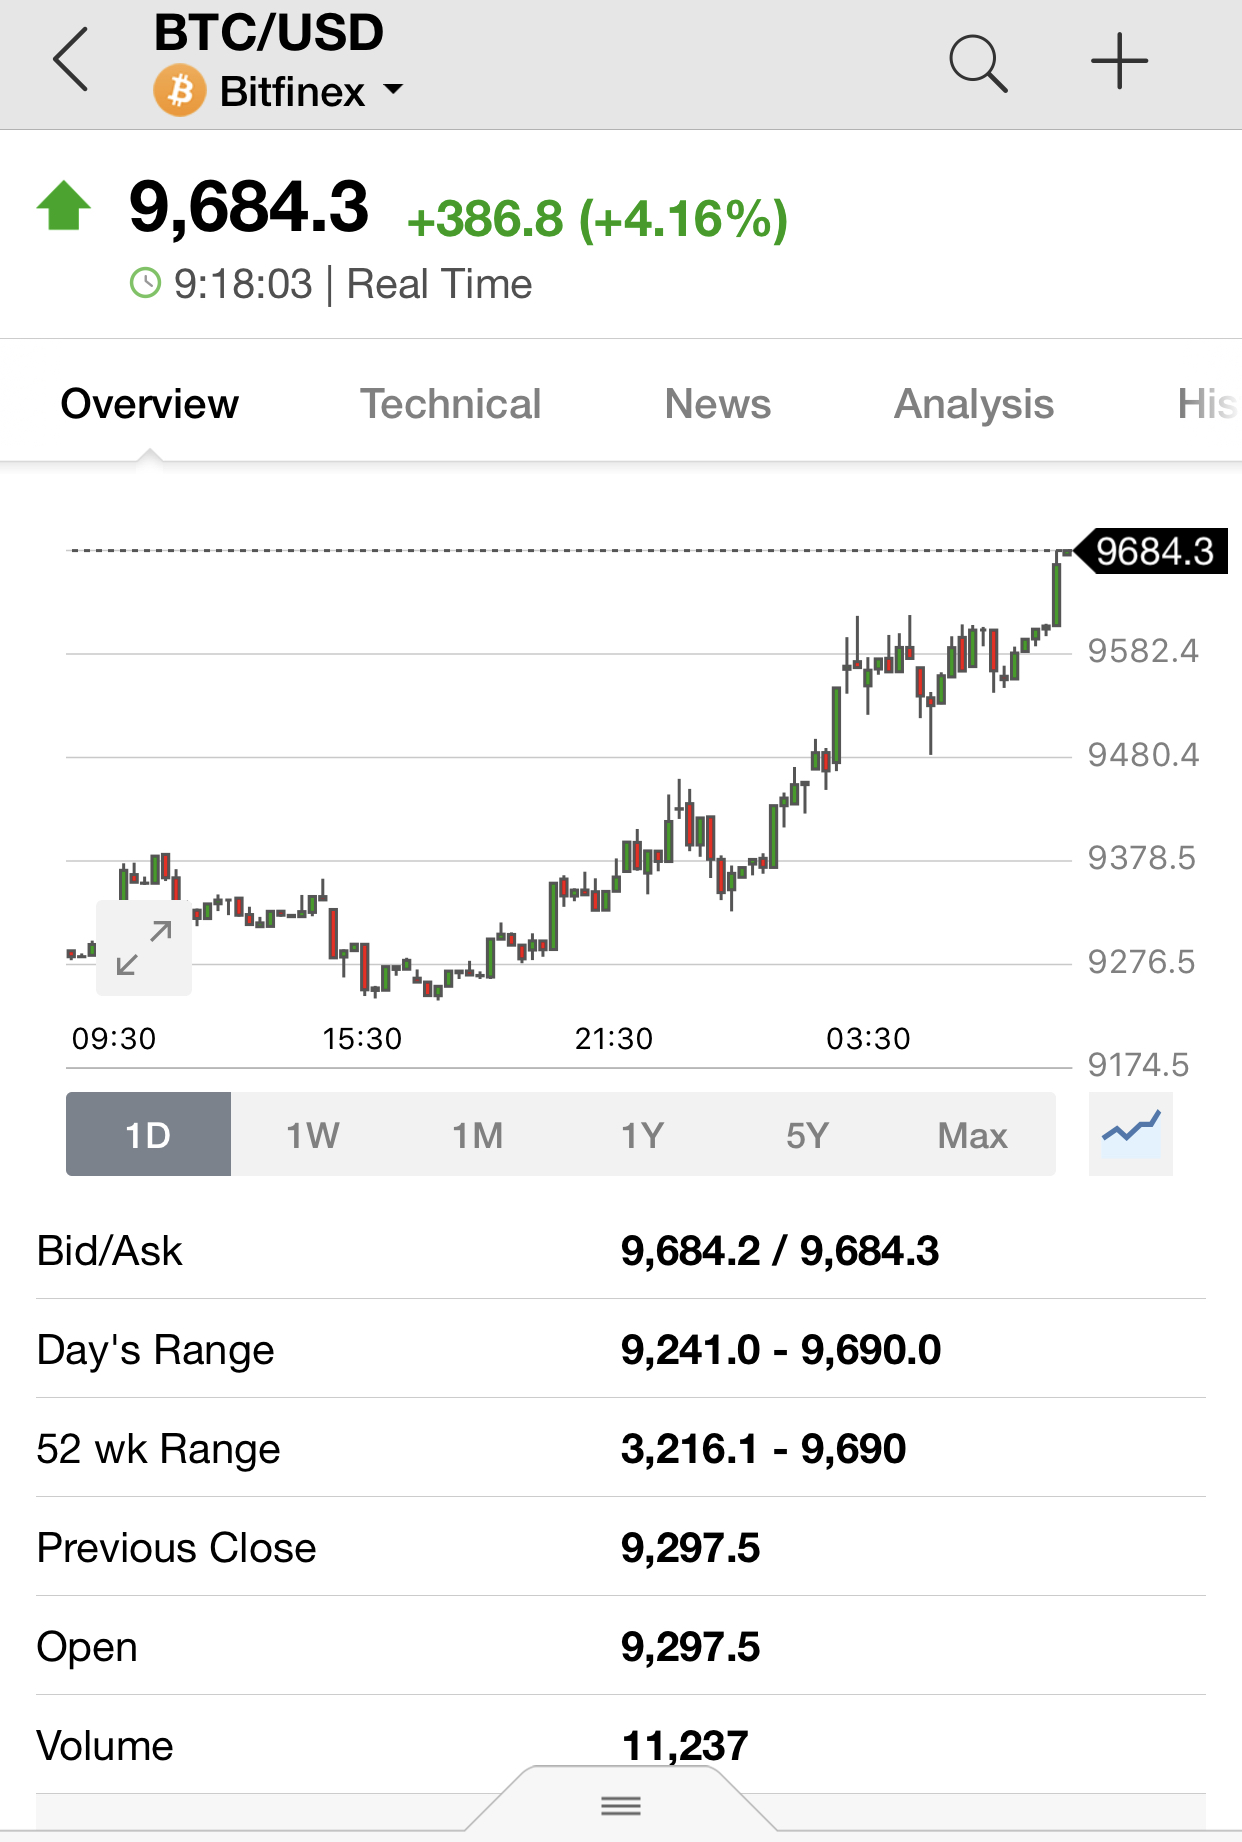Tap the 9684.3 current price marker

[x=1154, y=551]
